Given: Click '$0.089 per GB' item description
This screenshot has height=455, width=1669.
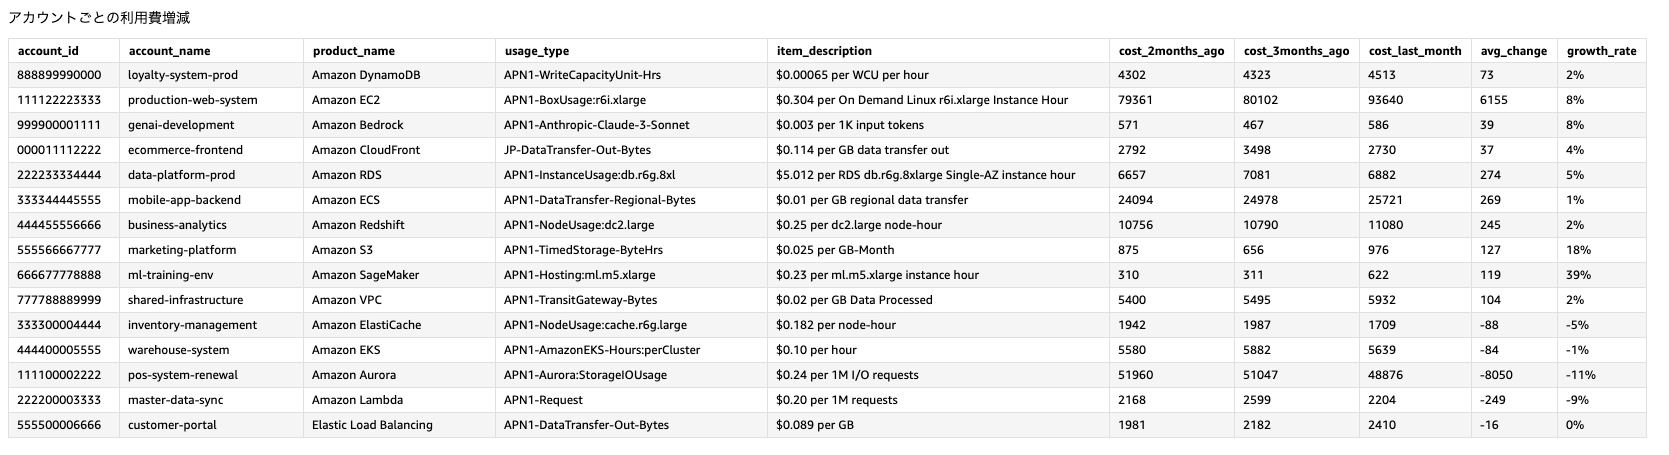Looking at the screenshot, I should [816, 425].
